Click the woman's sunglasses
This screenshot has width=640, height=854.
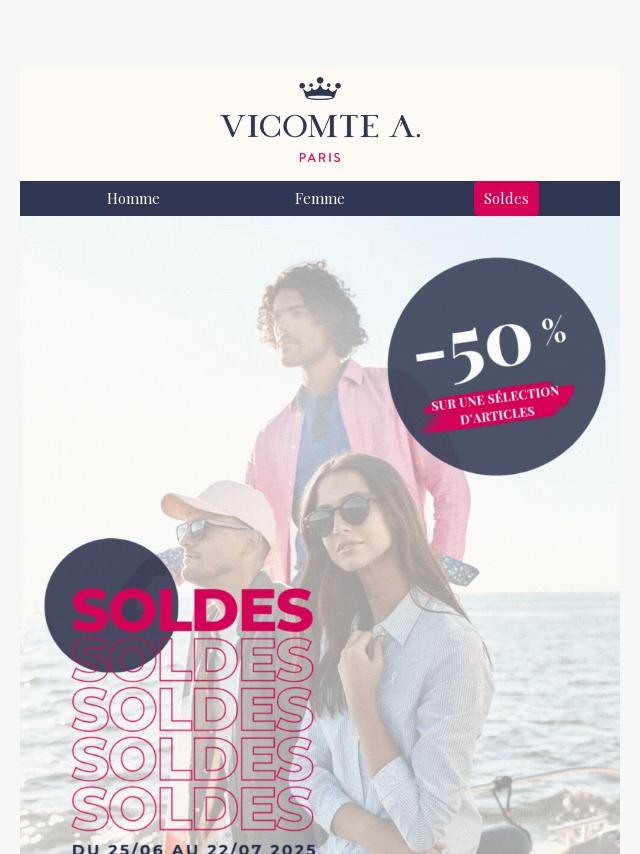coord(338,513)
